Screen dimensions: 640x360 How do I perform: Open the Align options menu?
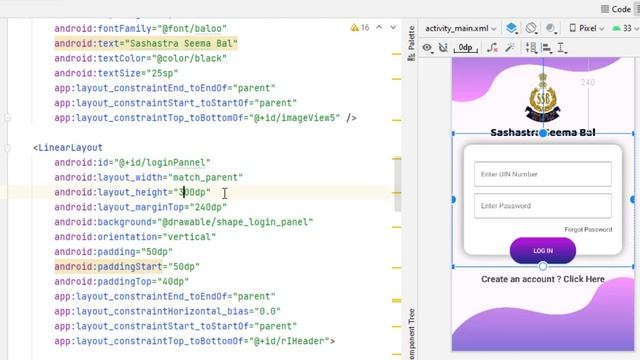tap(547, 48)
